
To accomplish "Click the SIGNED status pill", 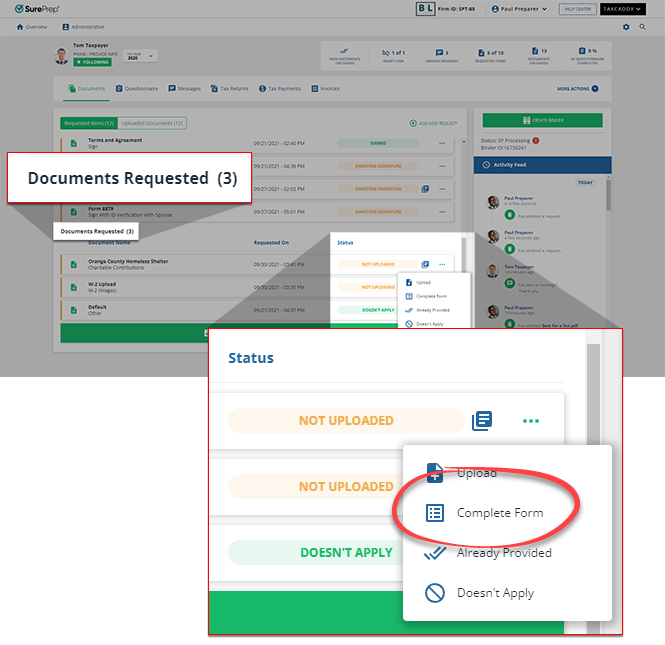I will (x=378, y=143).
